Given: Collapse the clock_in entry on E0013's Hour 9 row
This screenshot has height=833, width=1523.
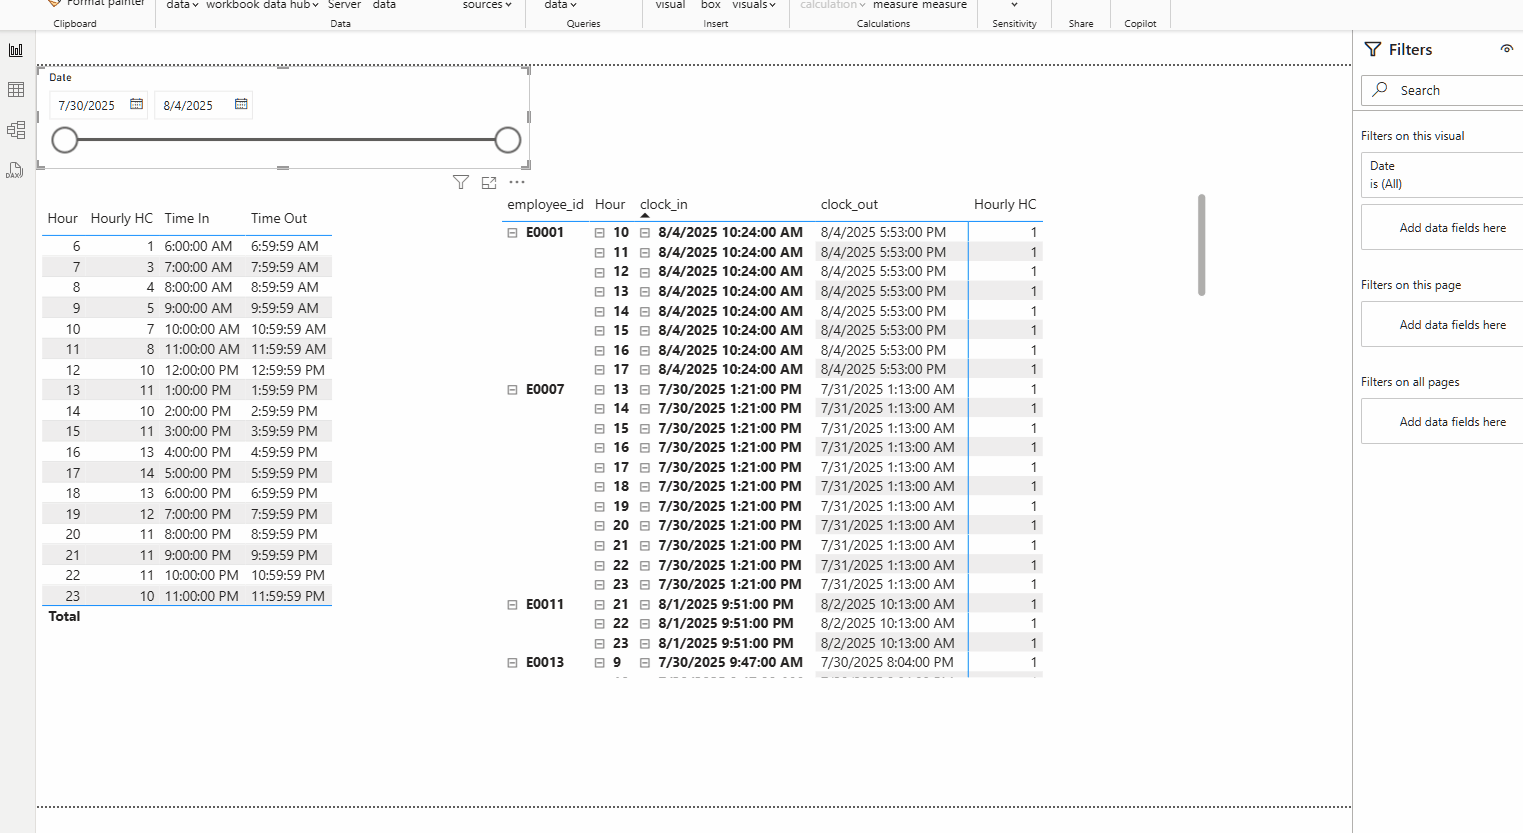Looking at the screenshot, I should pyautogui.click(x=645, y=663).
